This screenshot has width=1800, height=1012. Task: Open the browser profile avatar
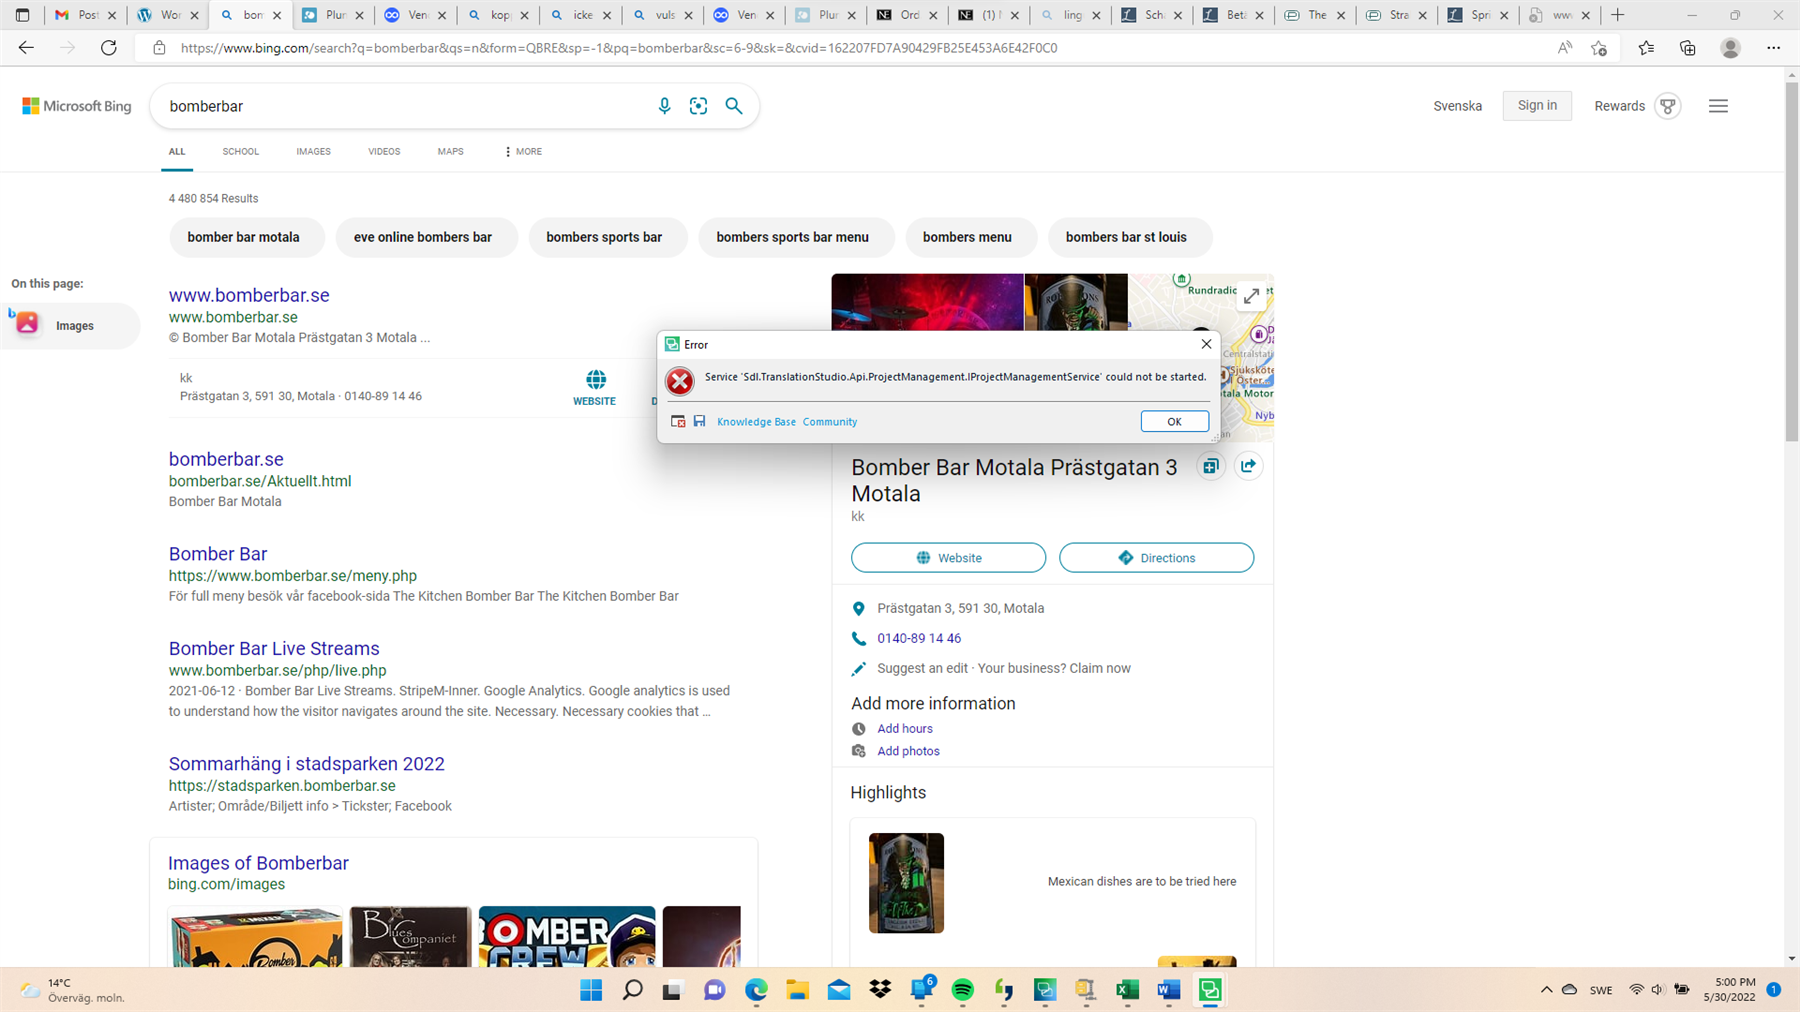point(1730,47)
